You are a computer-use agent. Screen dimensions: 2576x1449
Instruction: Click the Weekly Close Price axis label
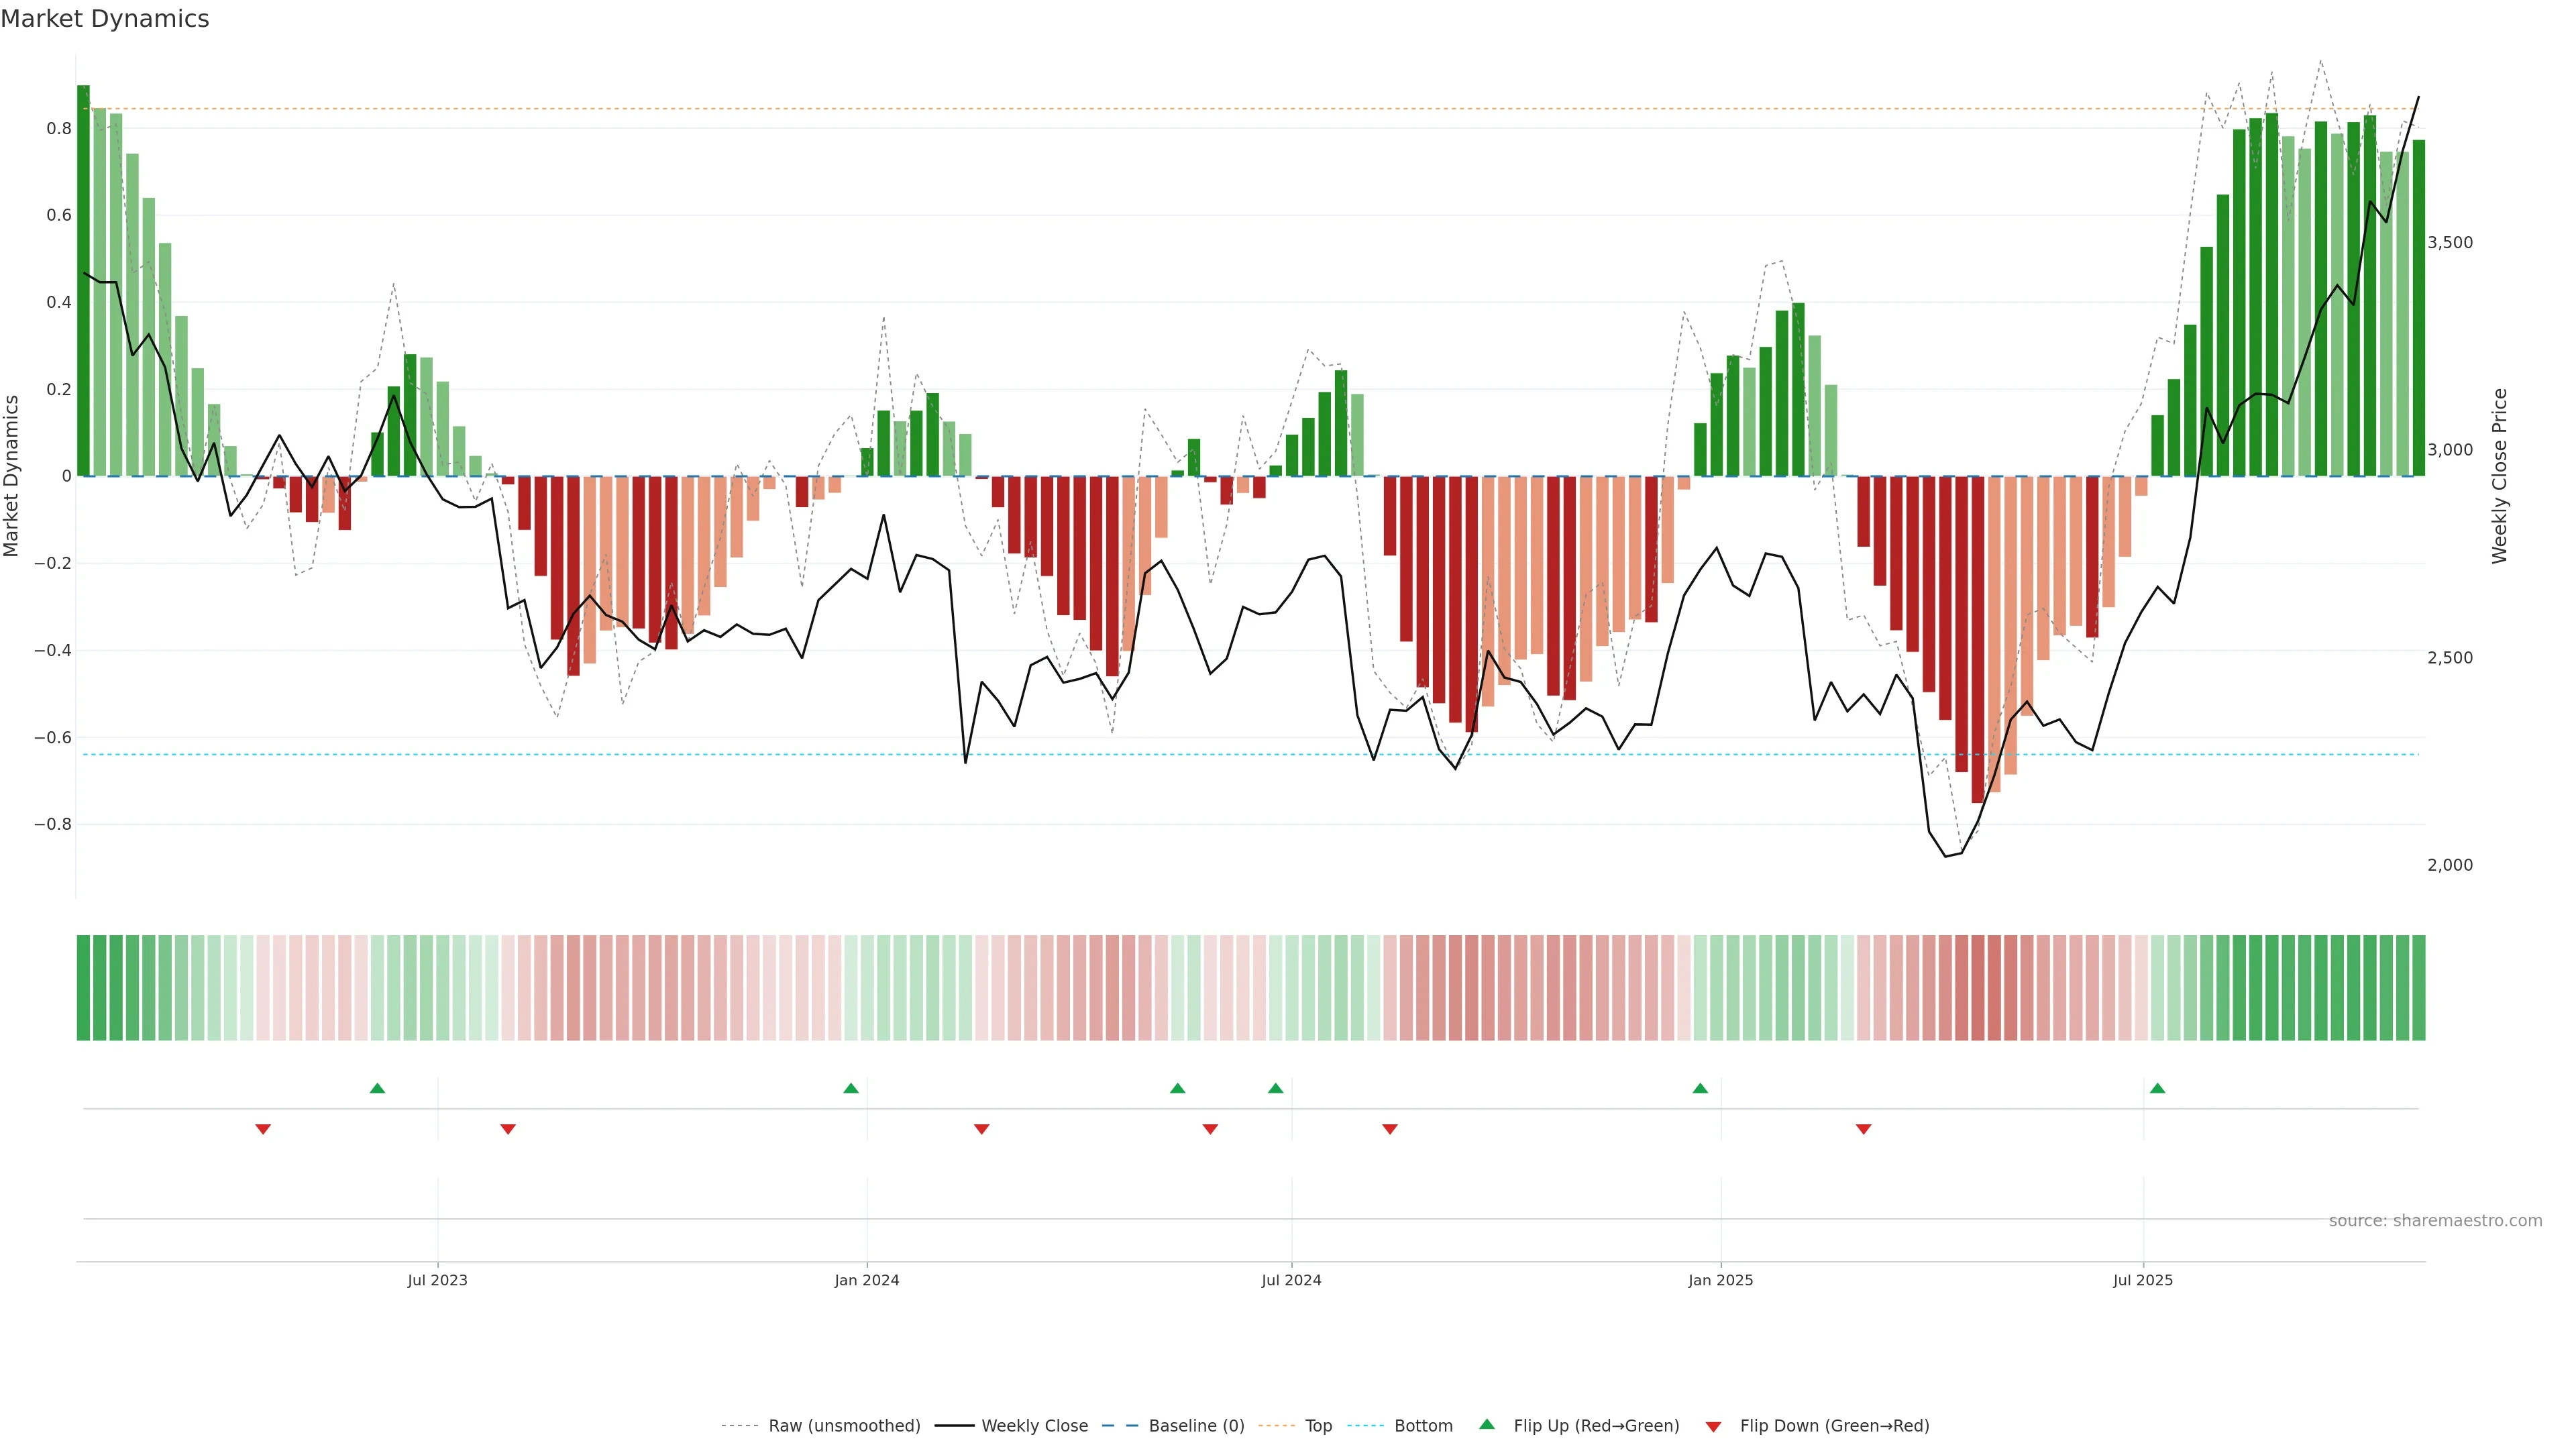tap(2499, 476)
